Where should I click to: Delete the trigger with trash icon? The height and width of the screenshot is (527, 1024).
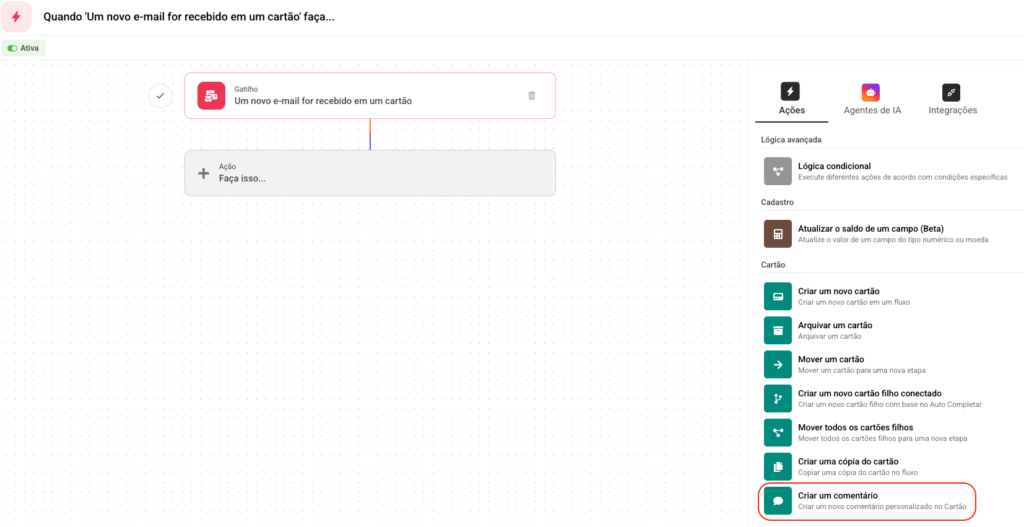[x=532, y=96]
